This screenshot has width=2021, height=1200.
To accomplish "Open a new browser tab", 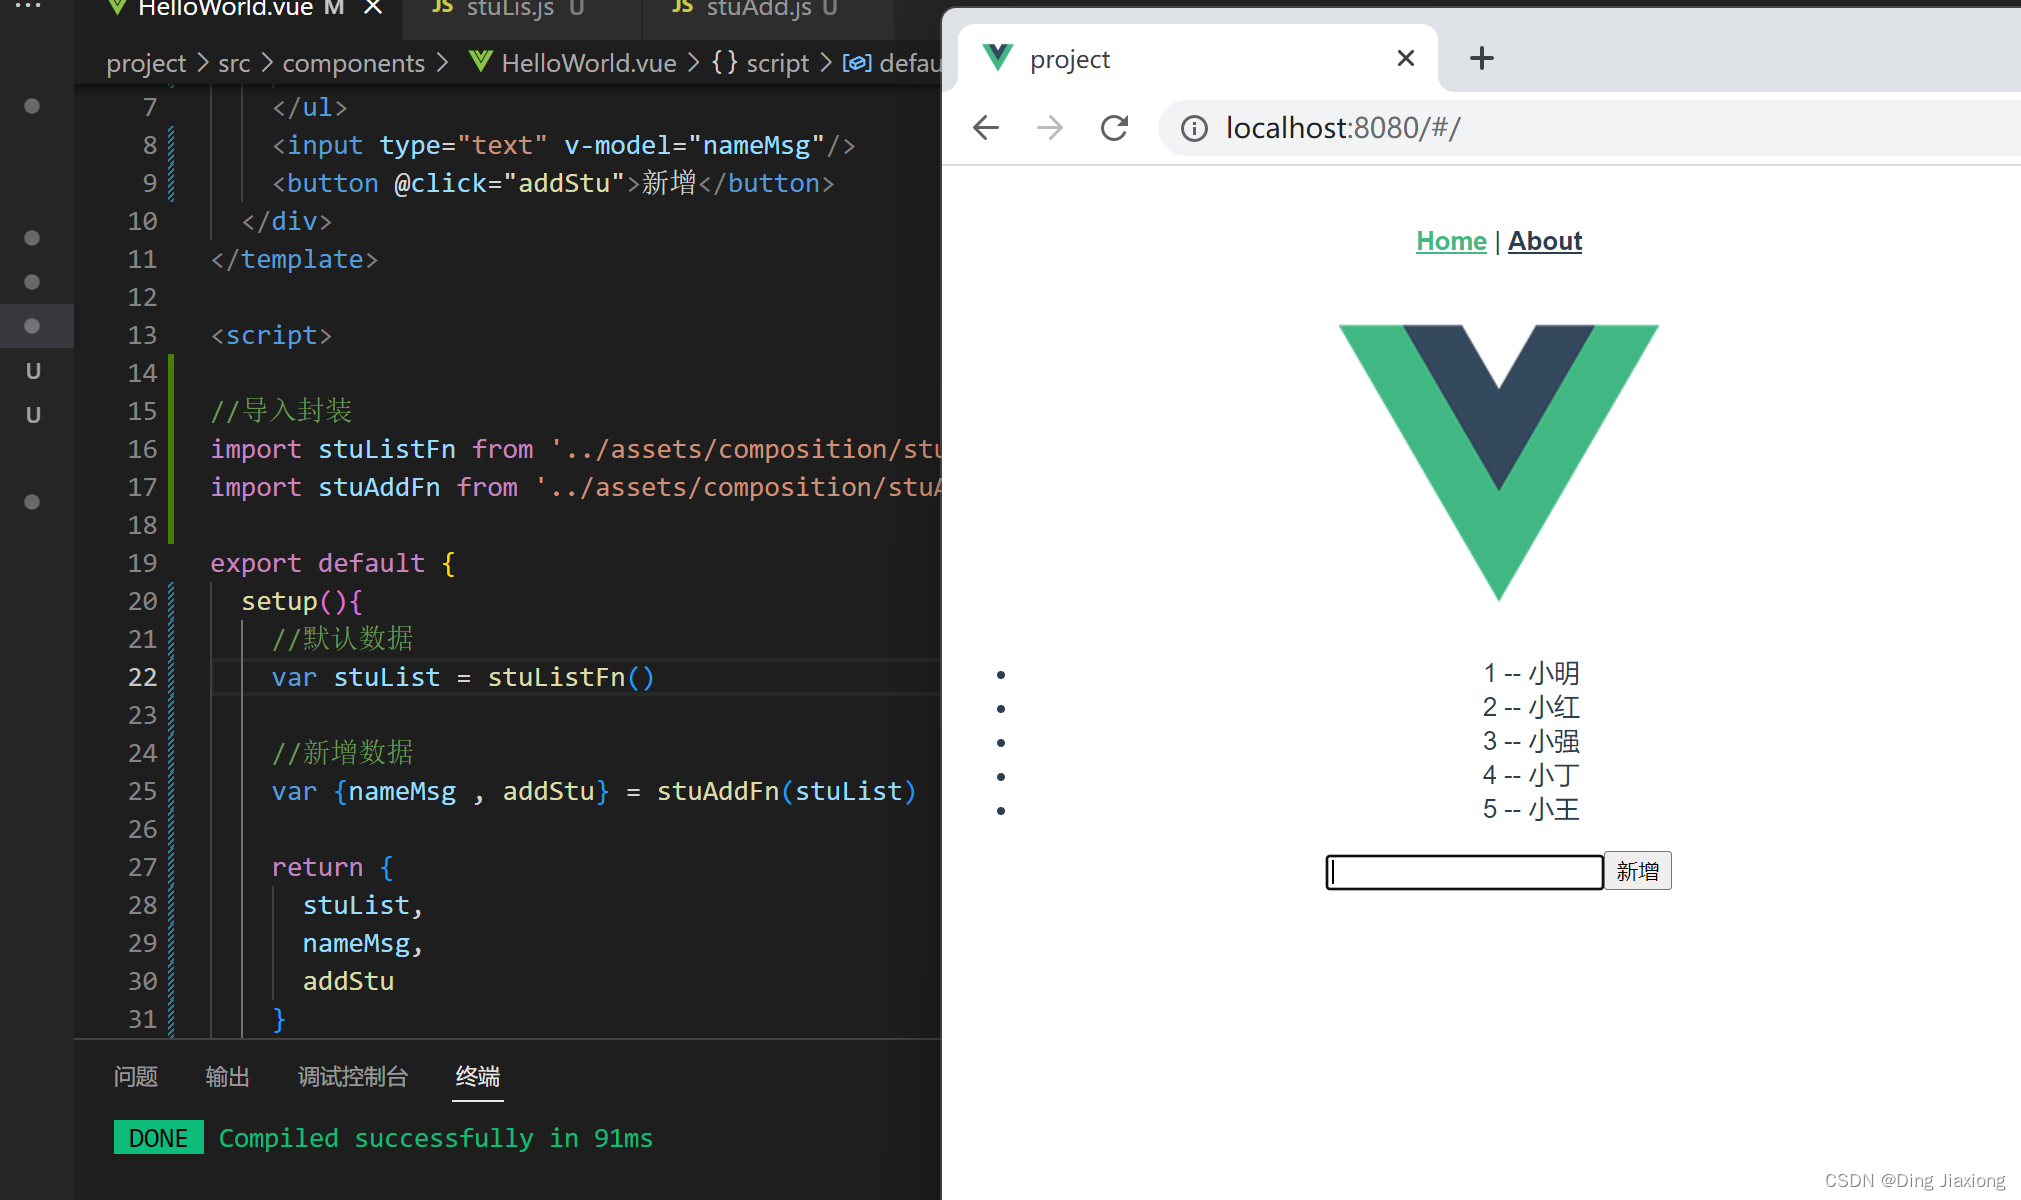I will (x=1481, y=58).
